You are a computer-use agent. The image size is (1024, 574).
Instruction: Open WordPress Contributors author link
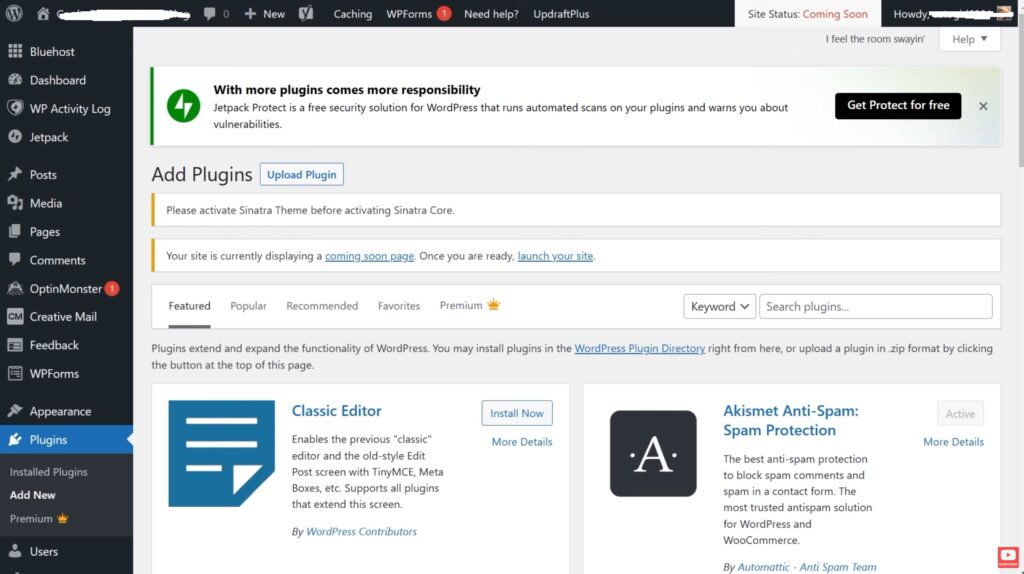[x=361, y=532]
